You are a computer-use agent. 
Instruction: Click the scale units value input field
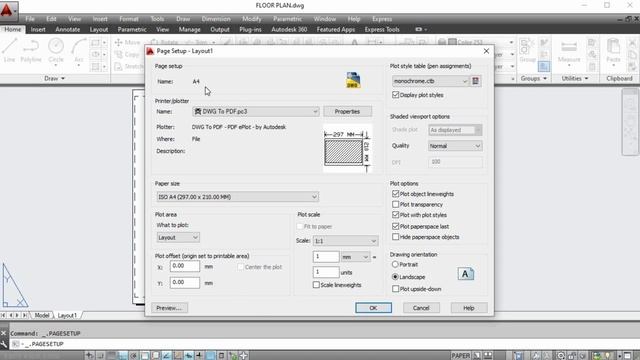pos(326,272)
